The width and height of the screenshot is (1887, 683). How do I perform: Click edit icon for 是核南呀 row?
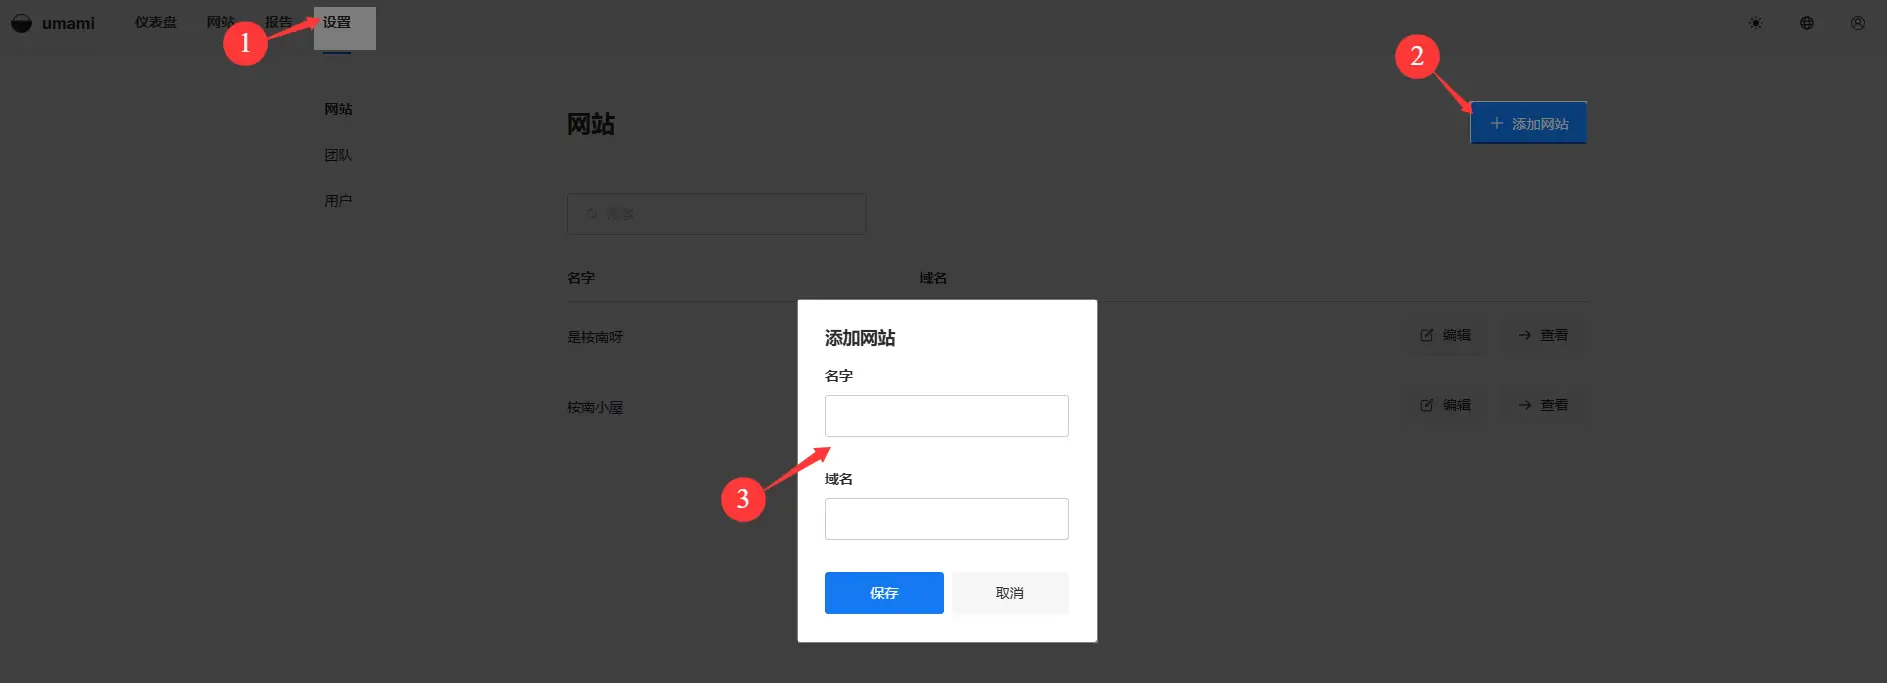coord(1427,335)
